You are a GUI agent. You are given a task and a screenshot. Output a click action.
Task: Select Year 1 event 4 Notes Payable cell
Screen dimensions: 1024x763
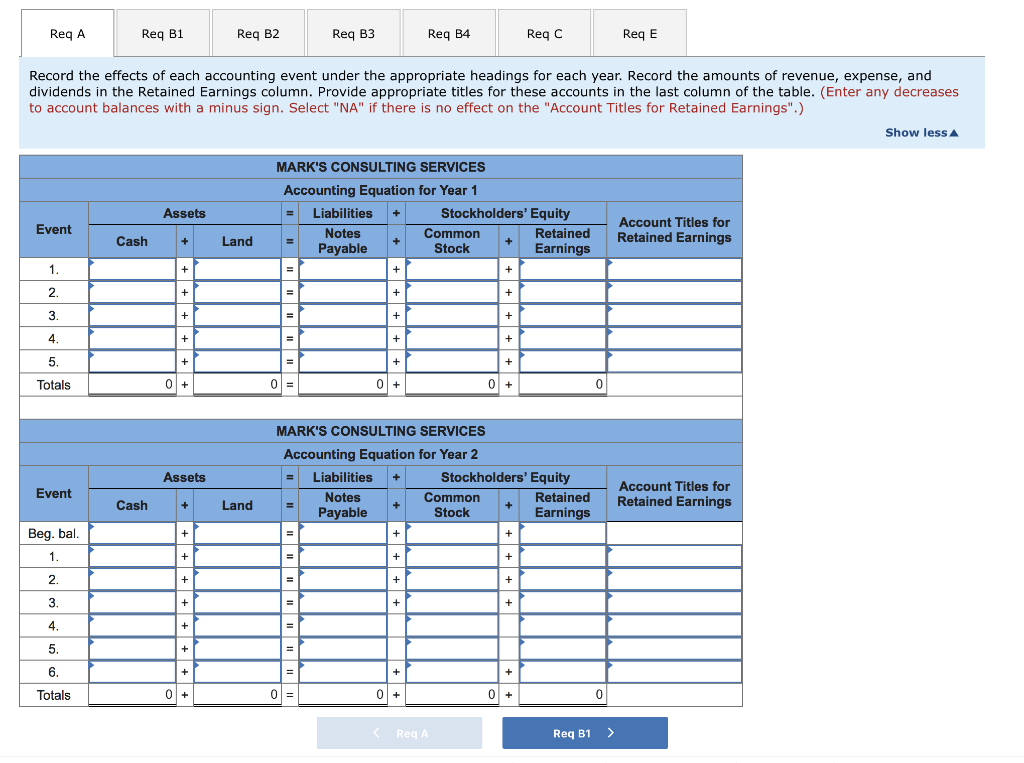343,338
